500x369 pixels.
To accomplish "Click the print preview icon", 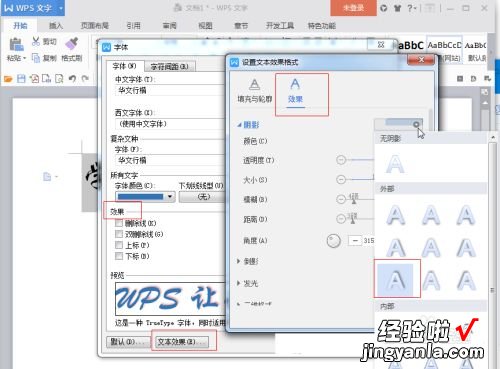I will pos(59,79).
